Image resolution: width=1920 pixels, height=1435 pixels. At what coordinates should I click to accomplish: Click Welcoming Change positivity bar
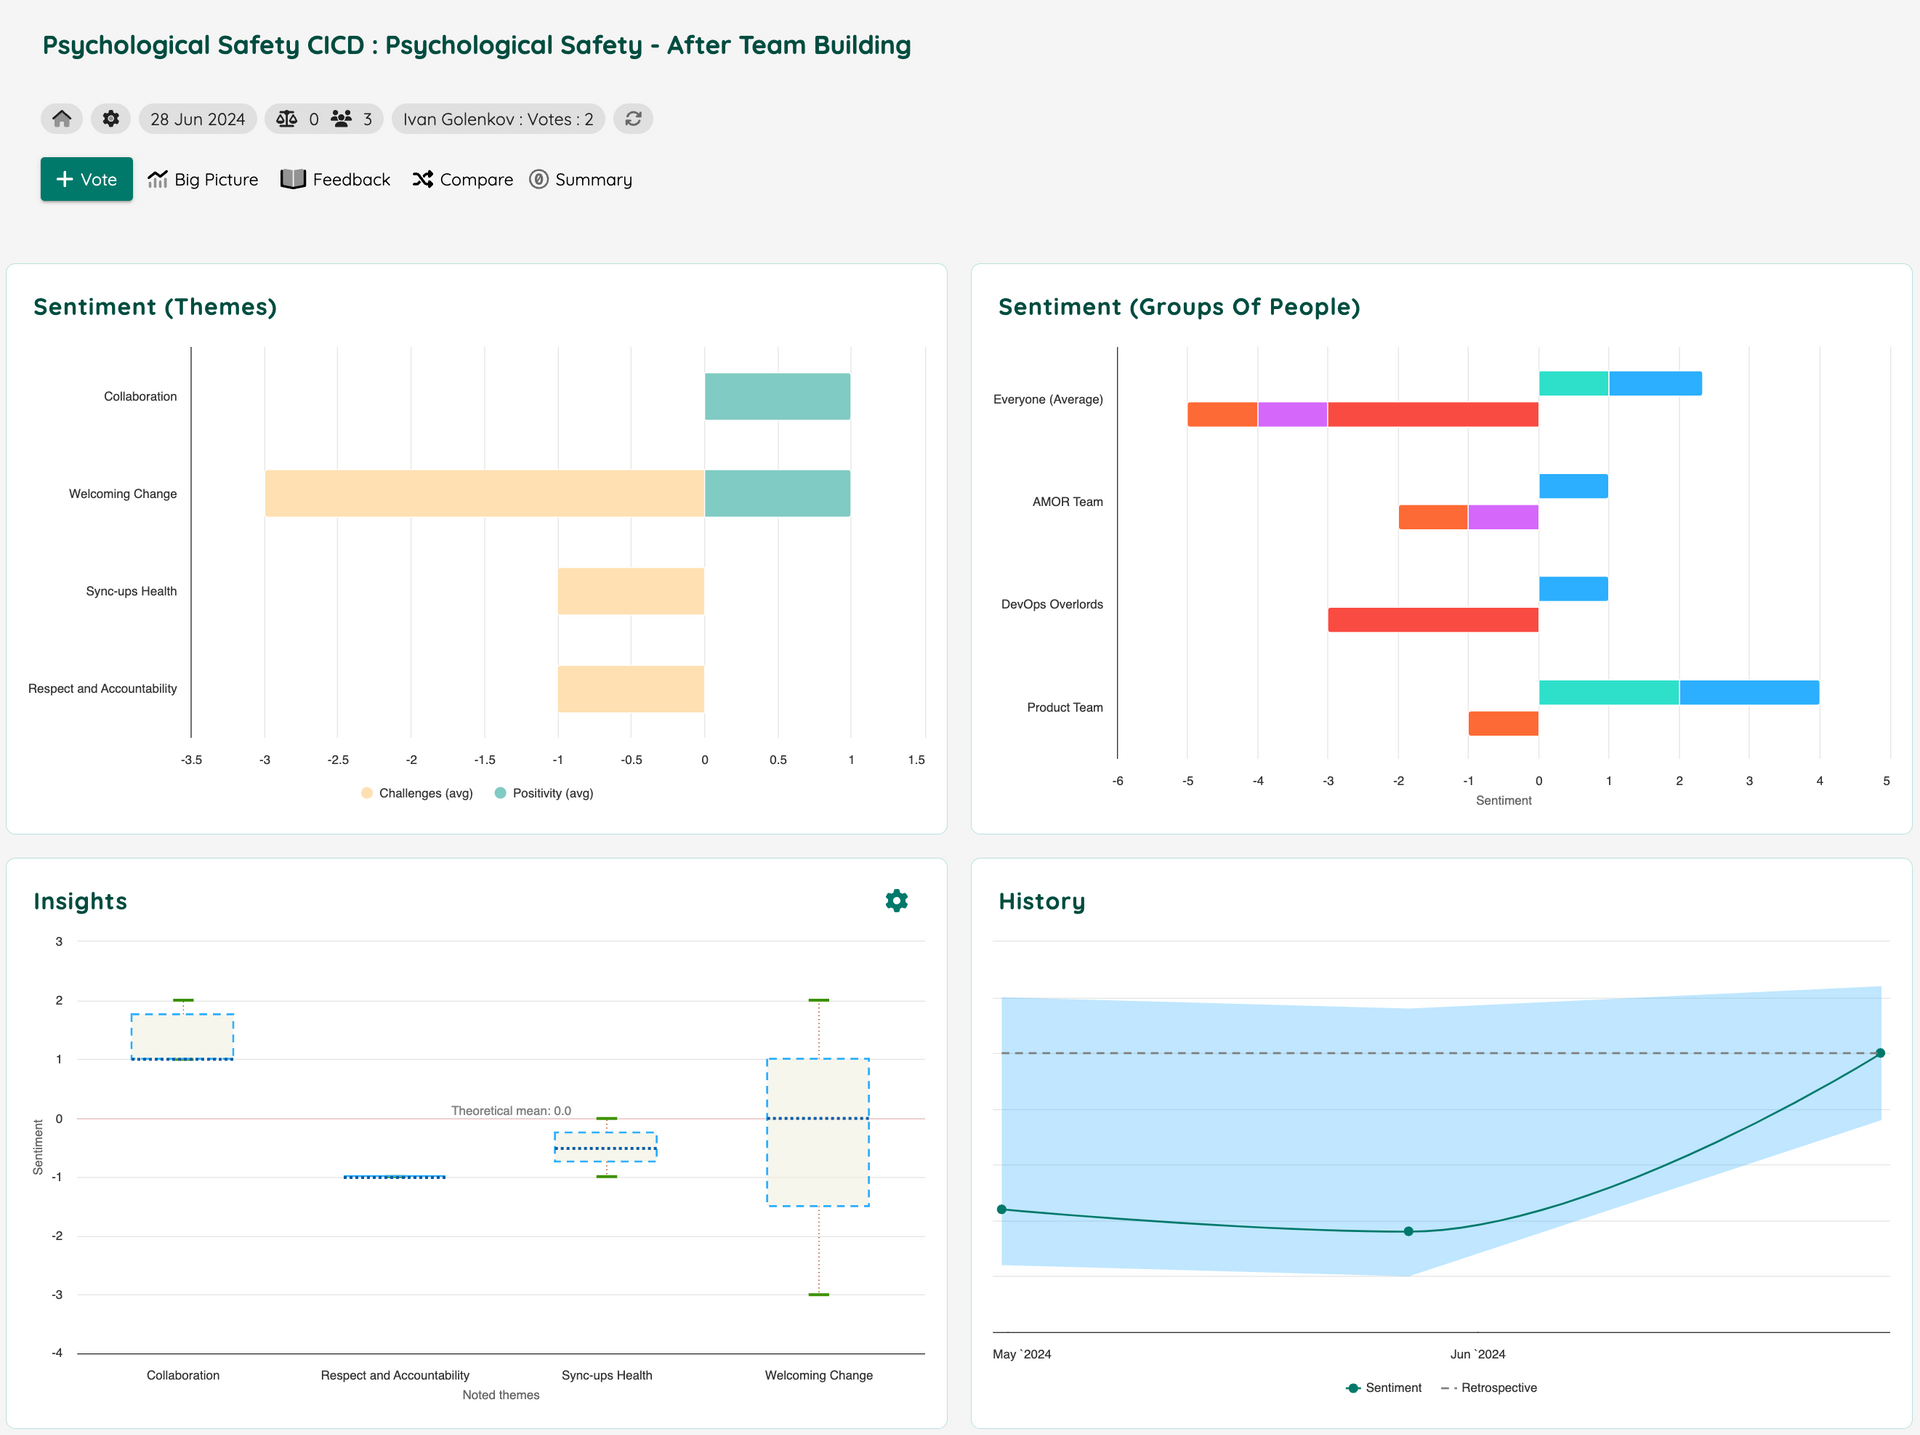pyautogui.click(x=778, y=493)
